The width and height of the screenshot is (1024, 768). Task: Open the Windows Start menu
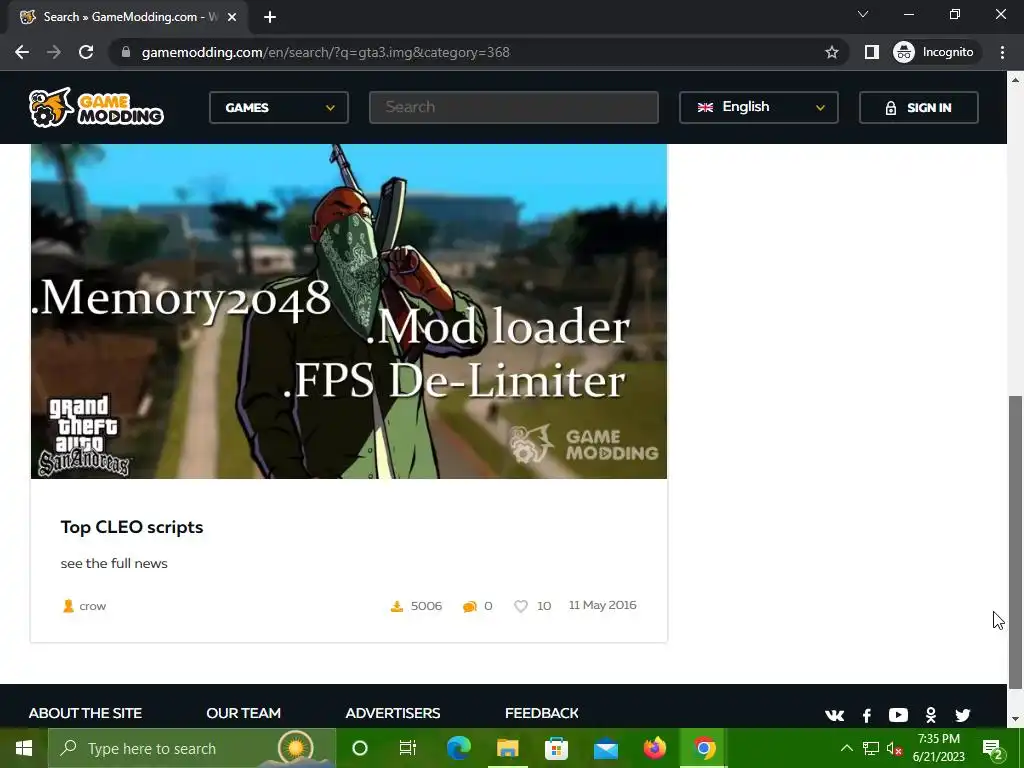pyautogui.click(x=24, y=748)
